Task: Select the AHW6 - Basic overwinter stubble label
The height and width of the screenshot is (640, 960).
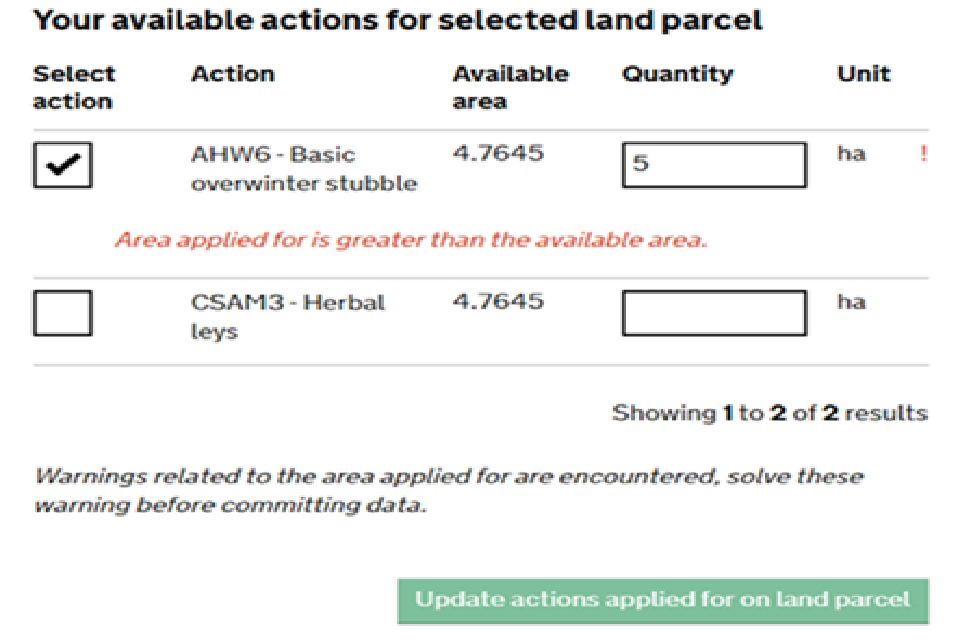Action: point(303,169)
